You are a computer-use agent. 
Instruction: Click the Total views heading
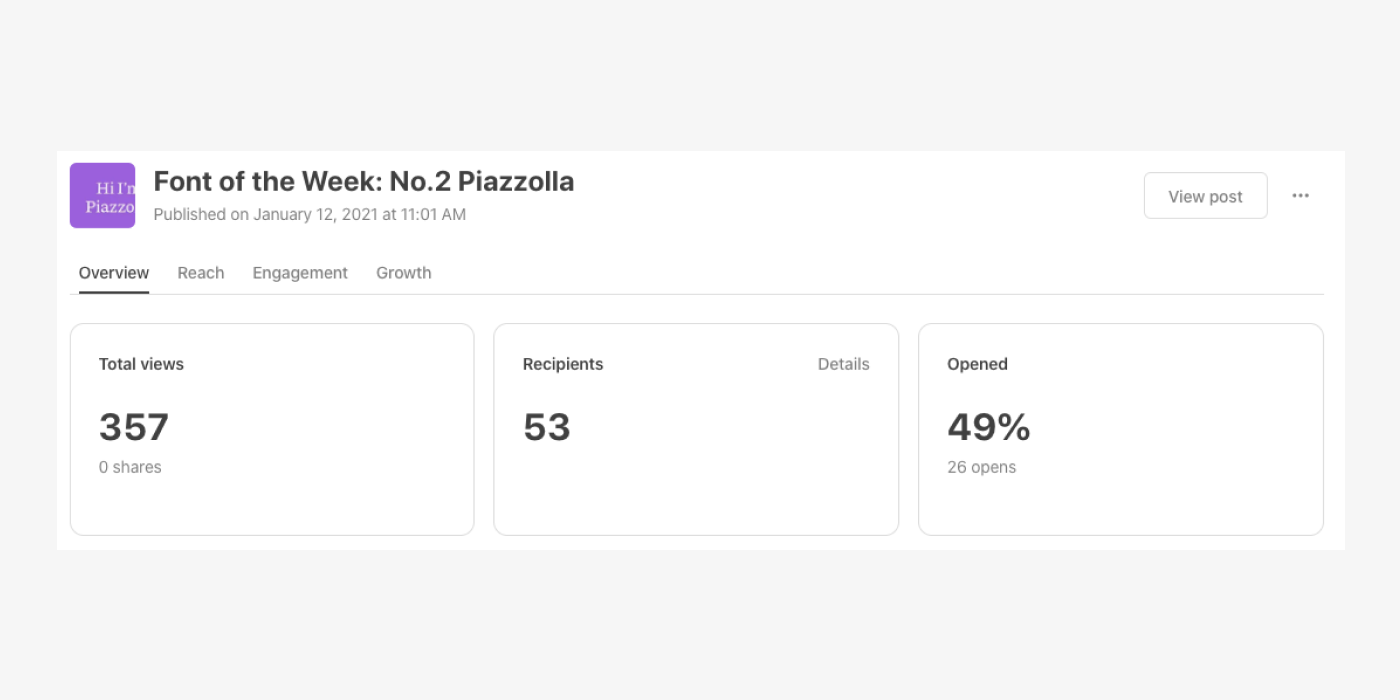point(141,364)
